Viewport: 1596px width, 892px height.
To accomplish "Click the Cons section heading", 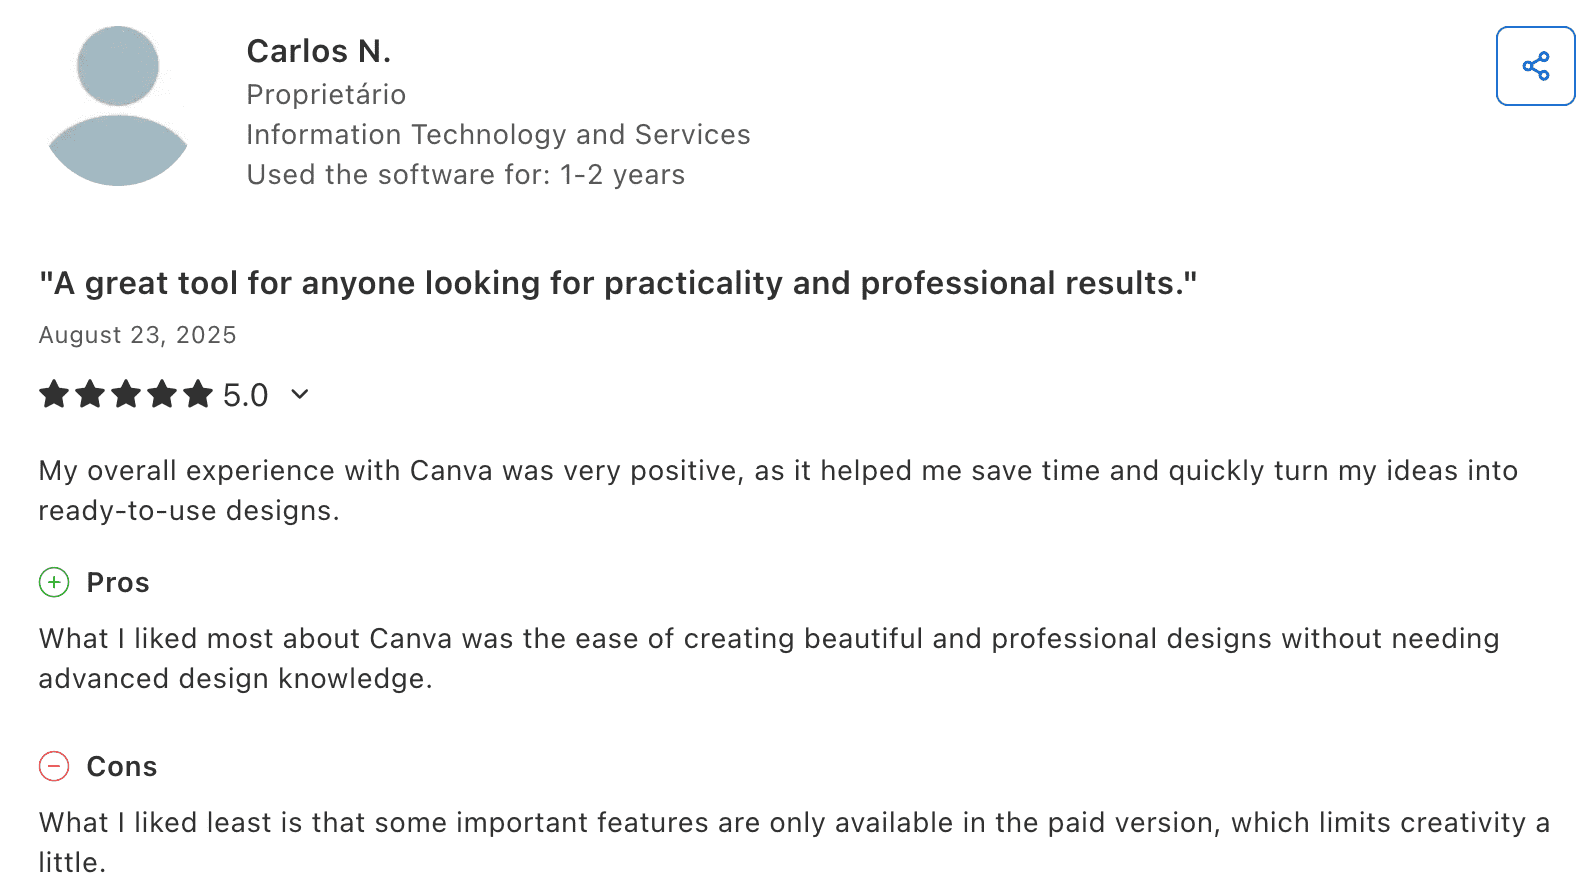I will (x=122, y=767).
